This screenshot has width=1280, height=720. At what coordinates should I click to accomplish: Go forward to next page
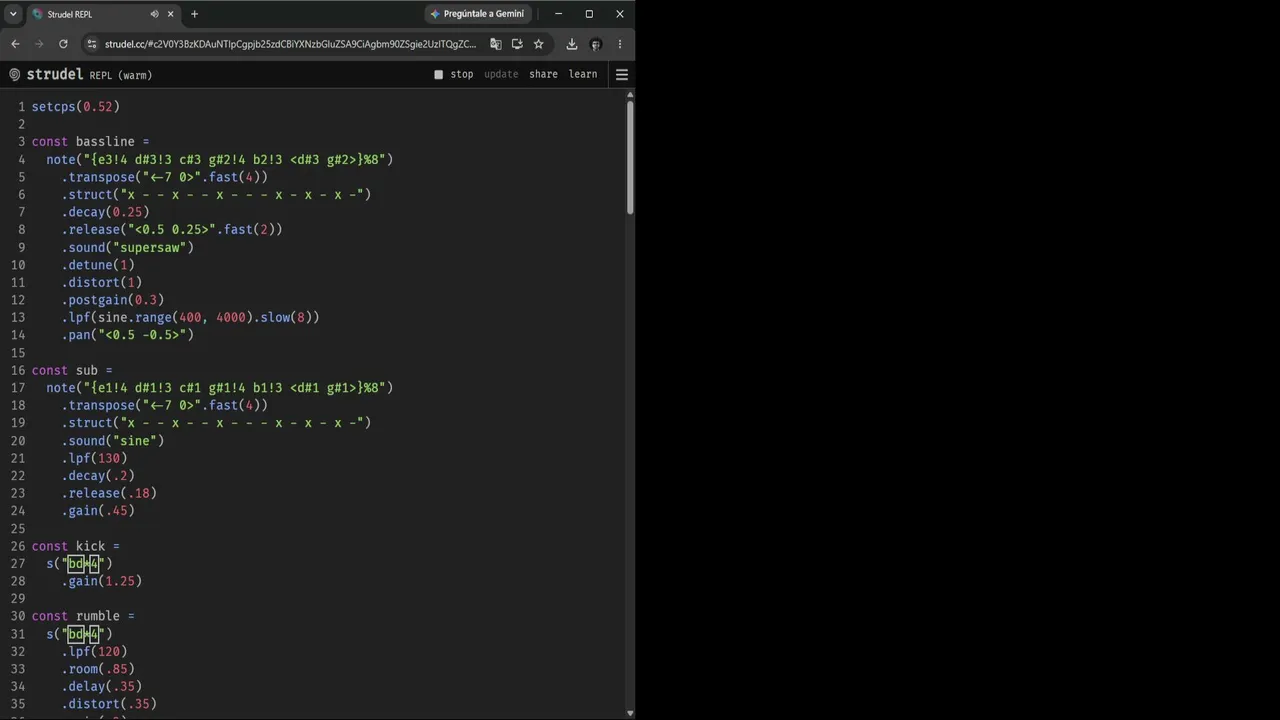click(x=39, y=44)
